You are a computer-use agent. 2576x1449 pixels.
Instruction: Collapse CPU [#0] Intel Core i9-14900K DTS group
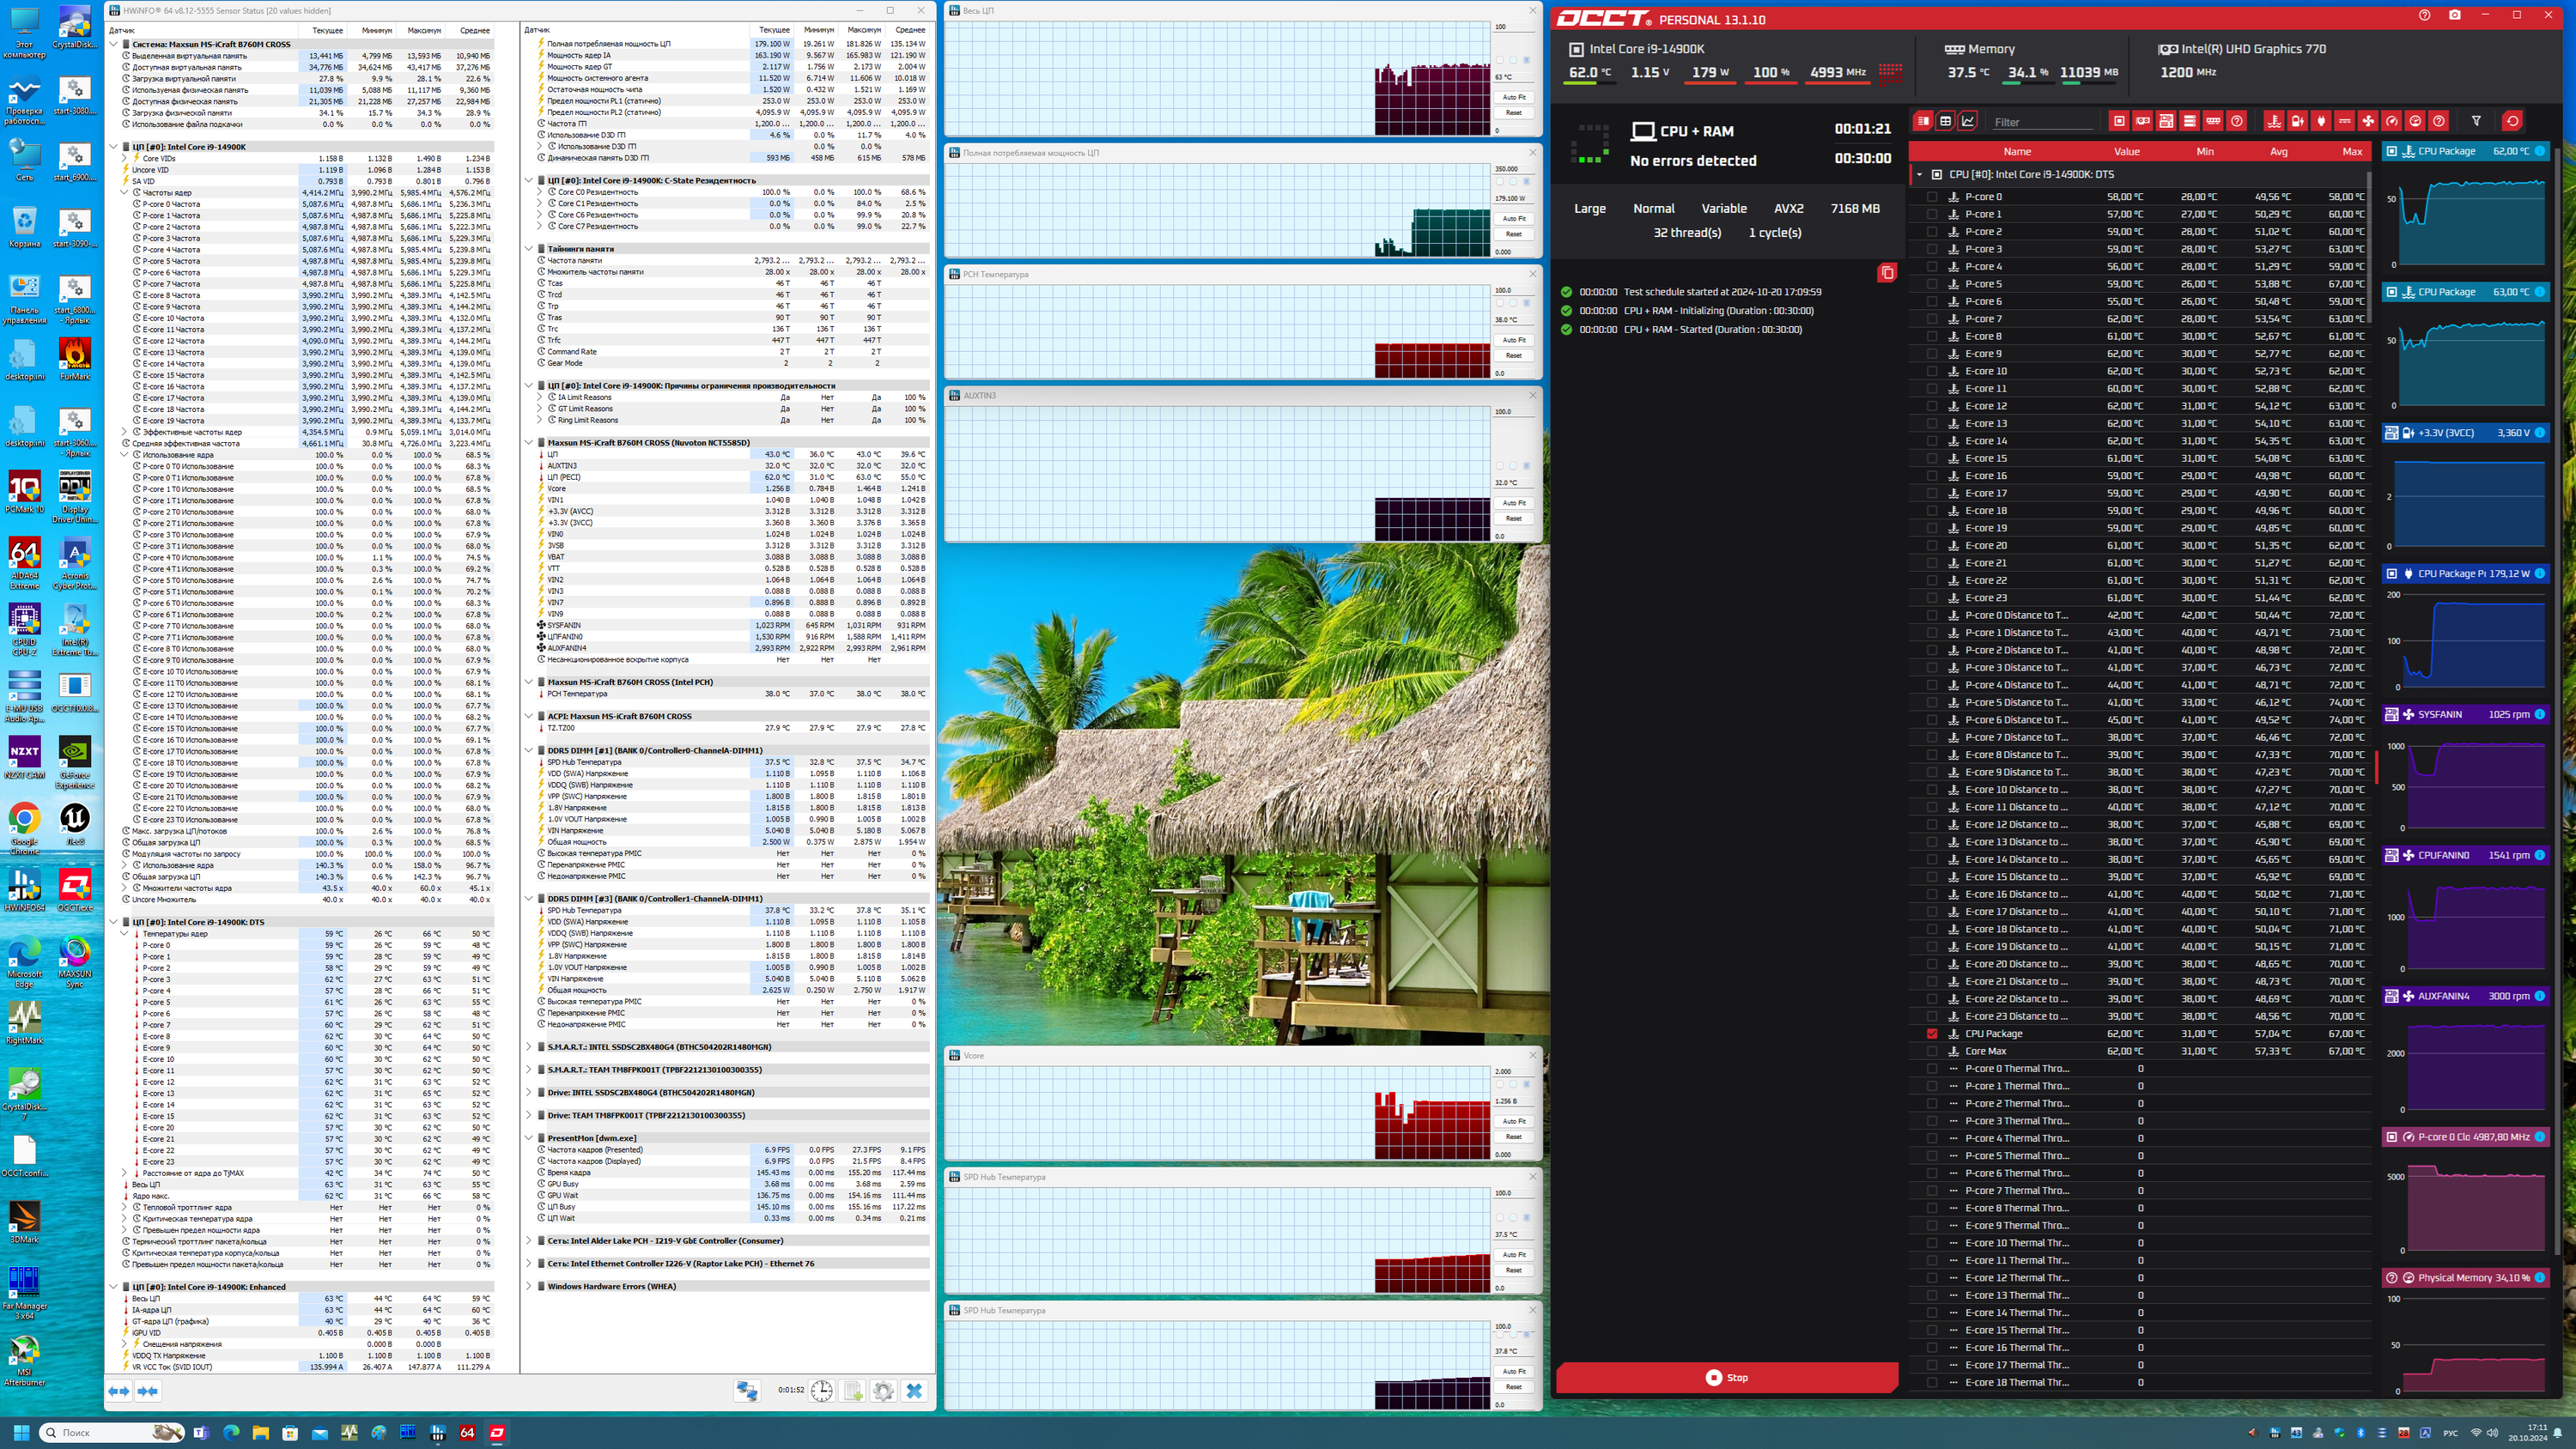point(1919,174)
